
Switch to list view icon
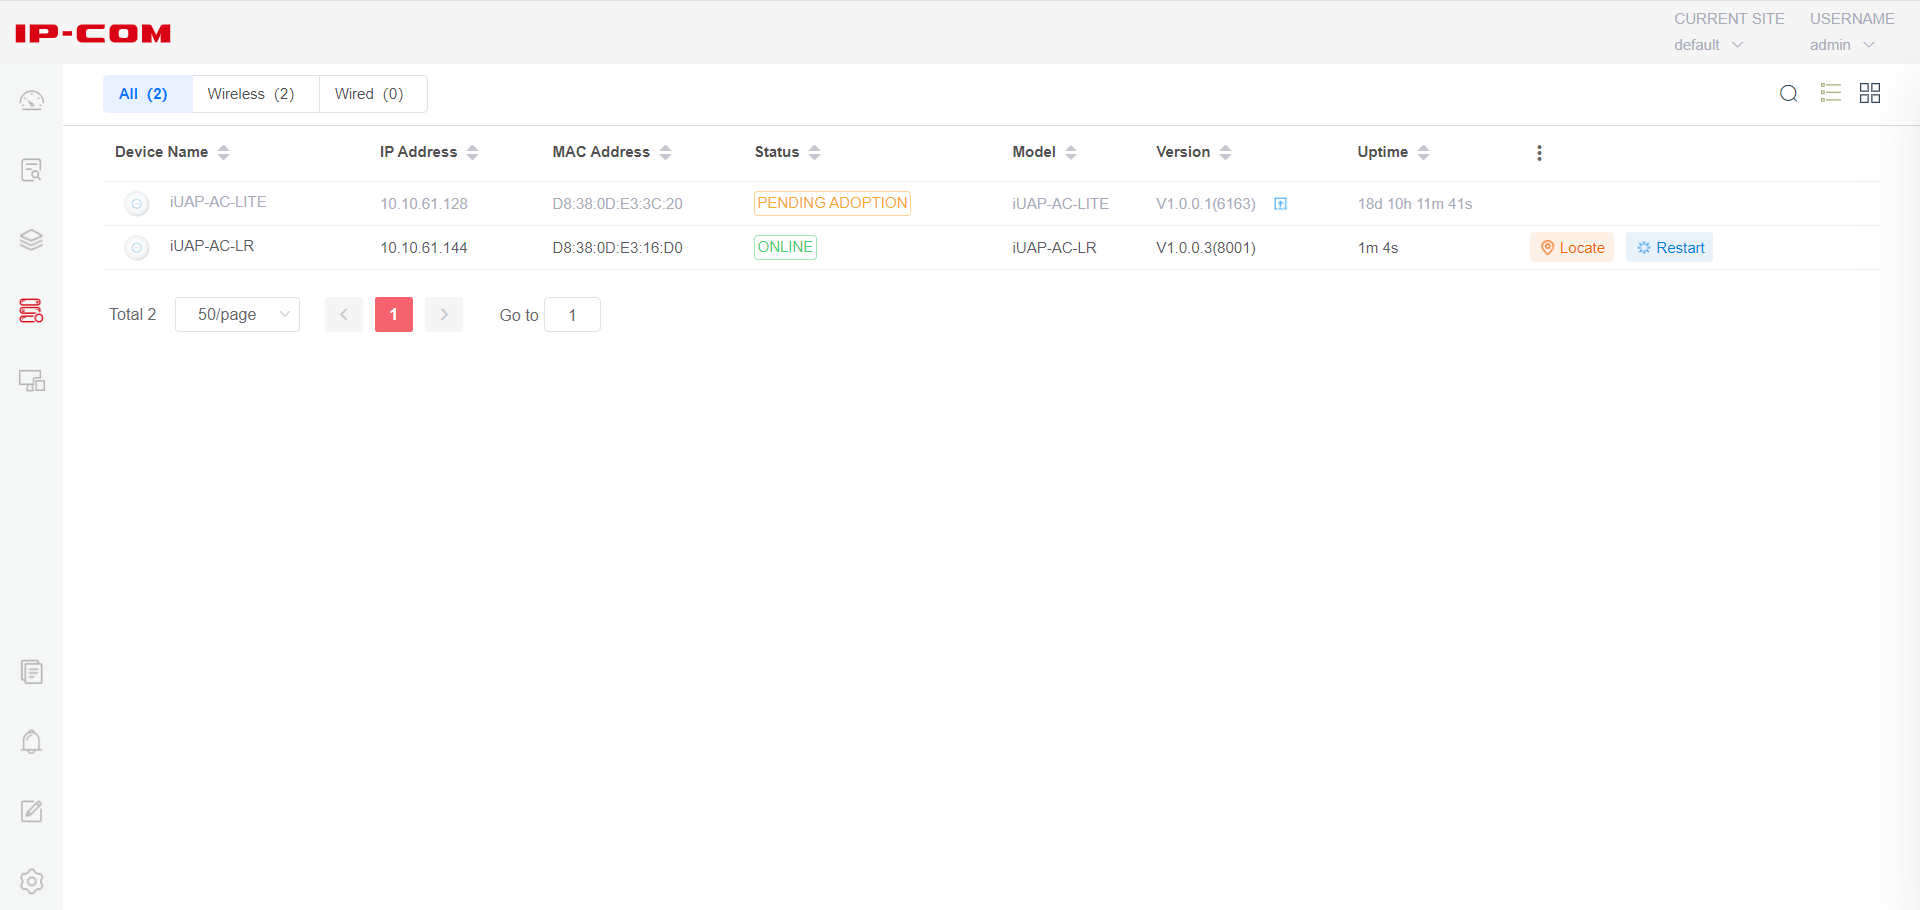pos(1831,93)
